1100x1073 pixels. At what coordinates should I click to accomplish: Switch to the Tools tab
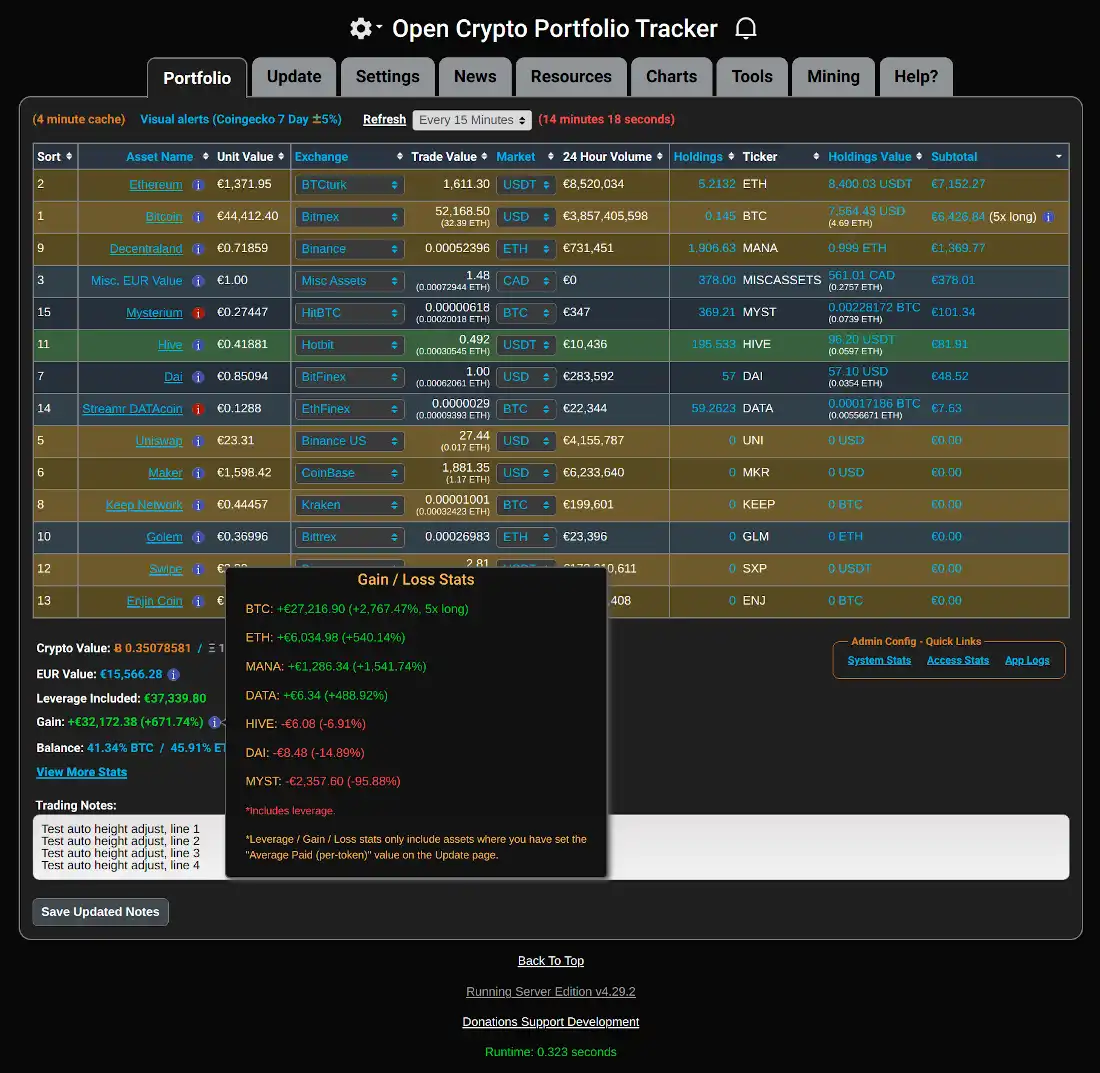[x=752, y=76]
